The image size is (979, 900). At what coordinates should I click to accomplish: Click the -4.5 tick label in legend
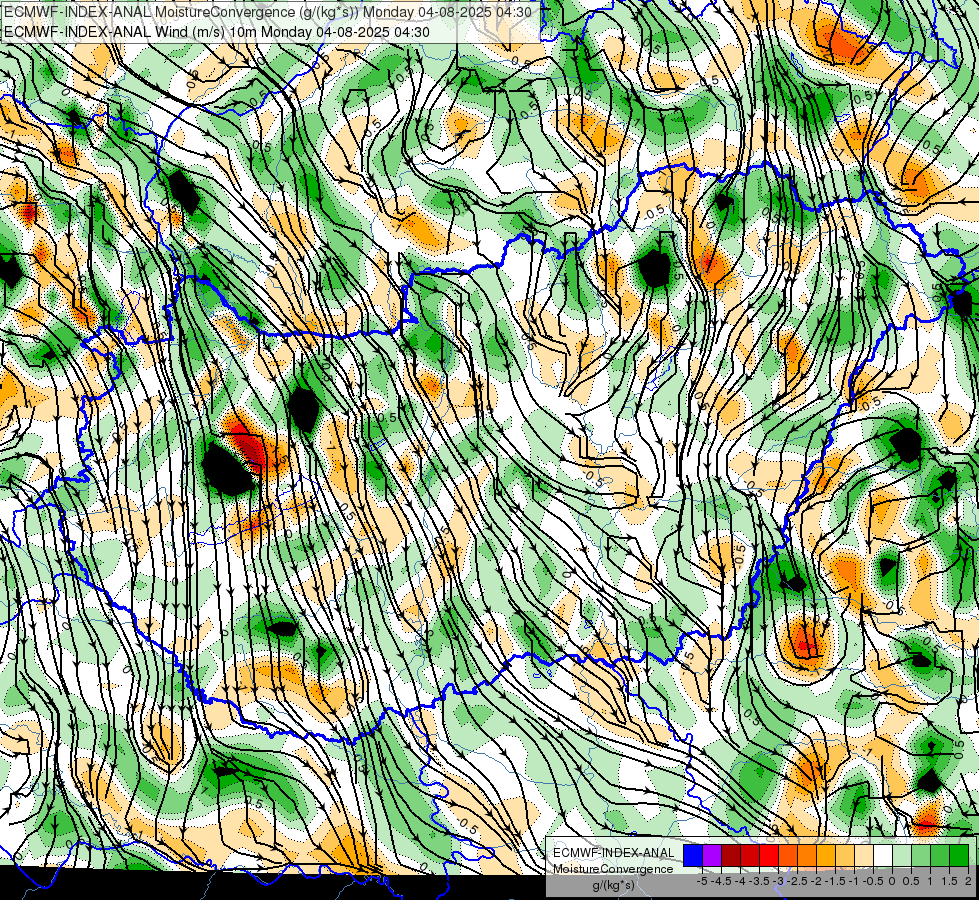[x=721, y=881]
